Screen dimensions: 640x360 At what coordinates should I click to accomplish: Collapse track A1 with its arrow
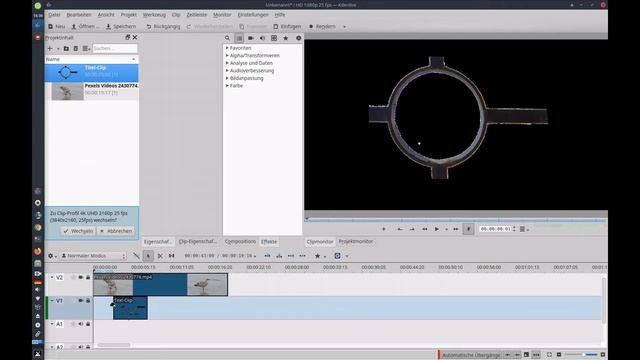click(x=52, y=324)
